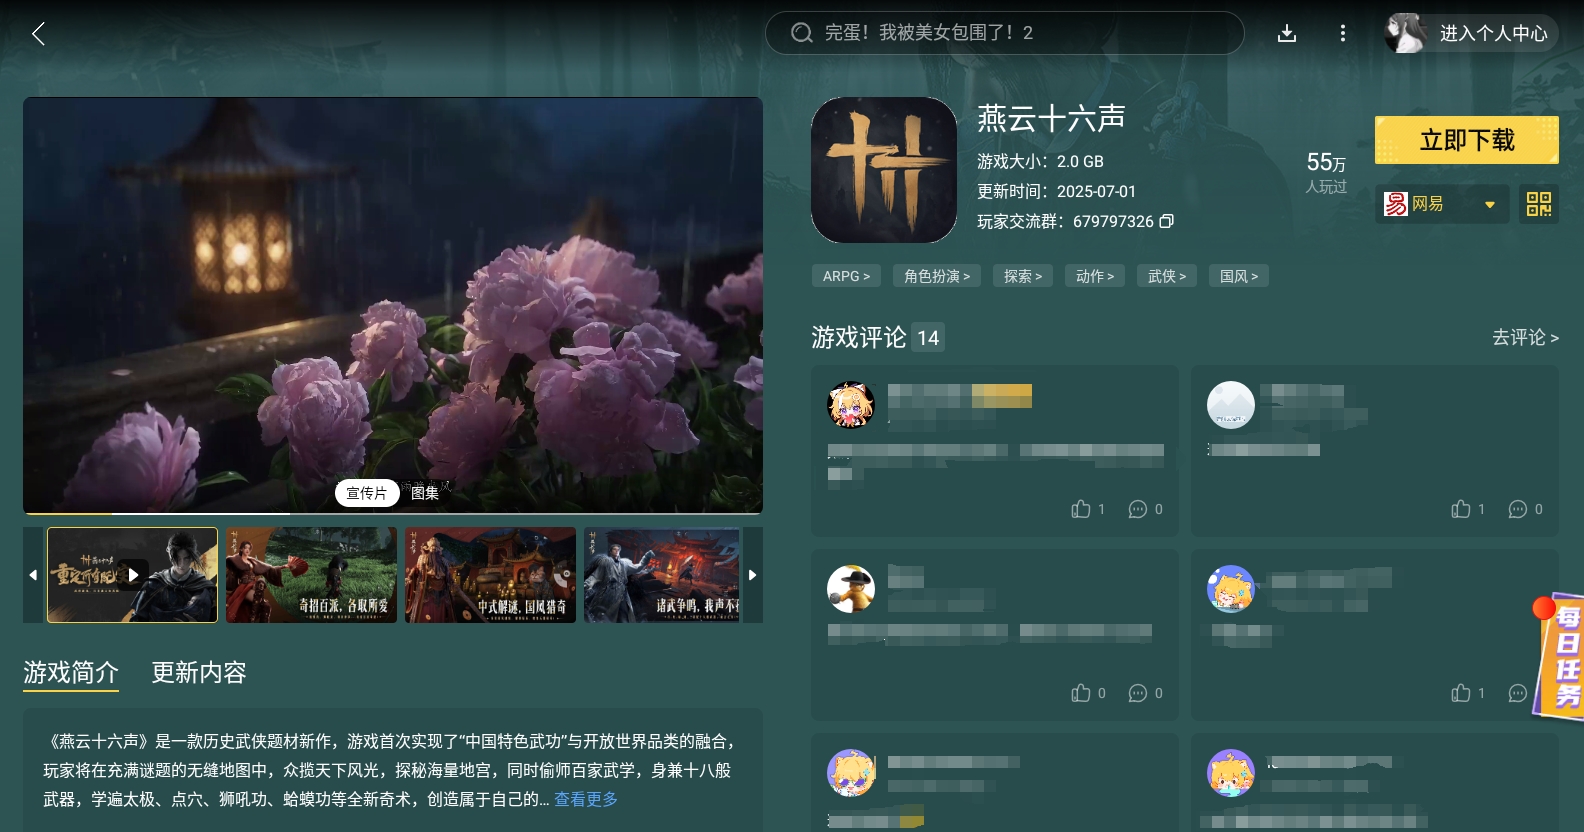Open the downloads manager icon

coord(1287,33)
